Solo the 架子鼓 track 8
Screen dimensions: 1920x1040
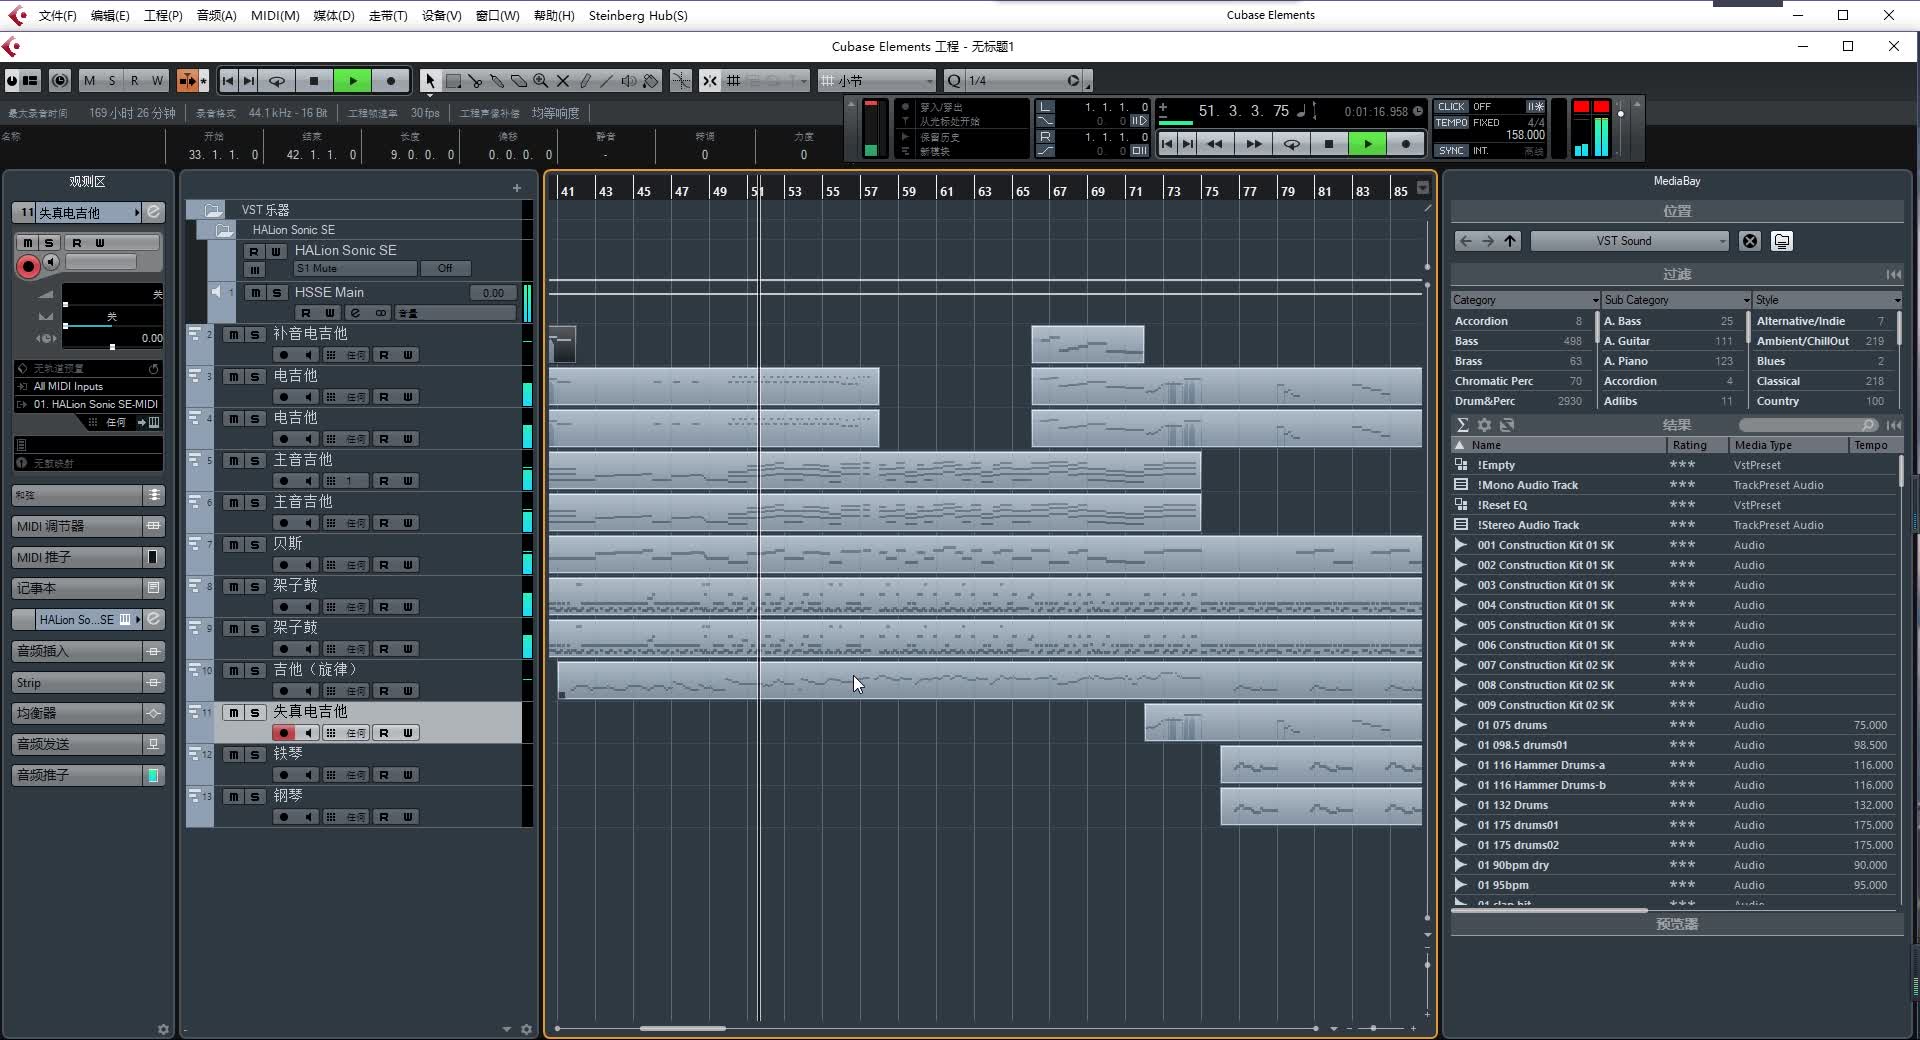pyautogui.click(x=255, y=587)
